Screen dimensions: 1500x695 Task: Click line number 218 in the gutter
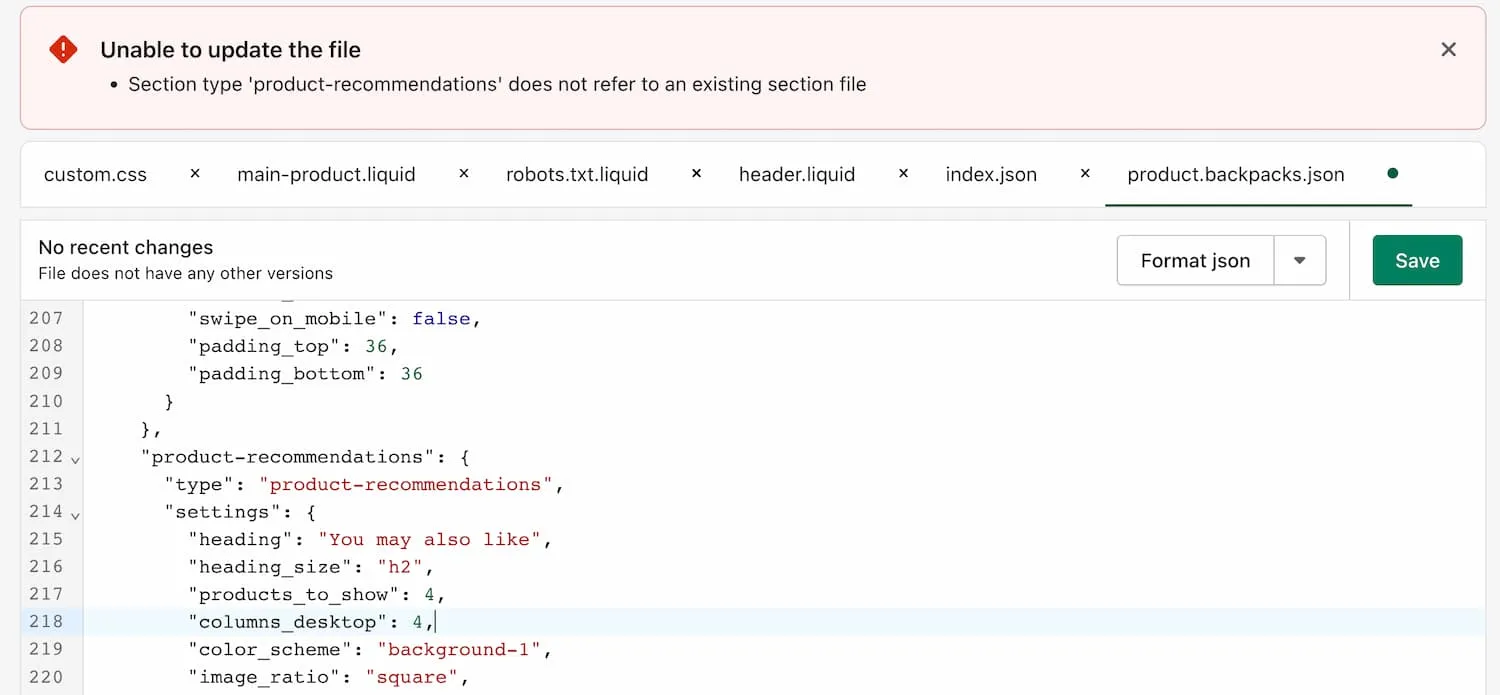46,622
